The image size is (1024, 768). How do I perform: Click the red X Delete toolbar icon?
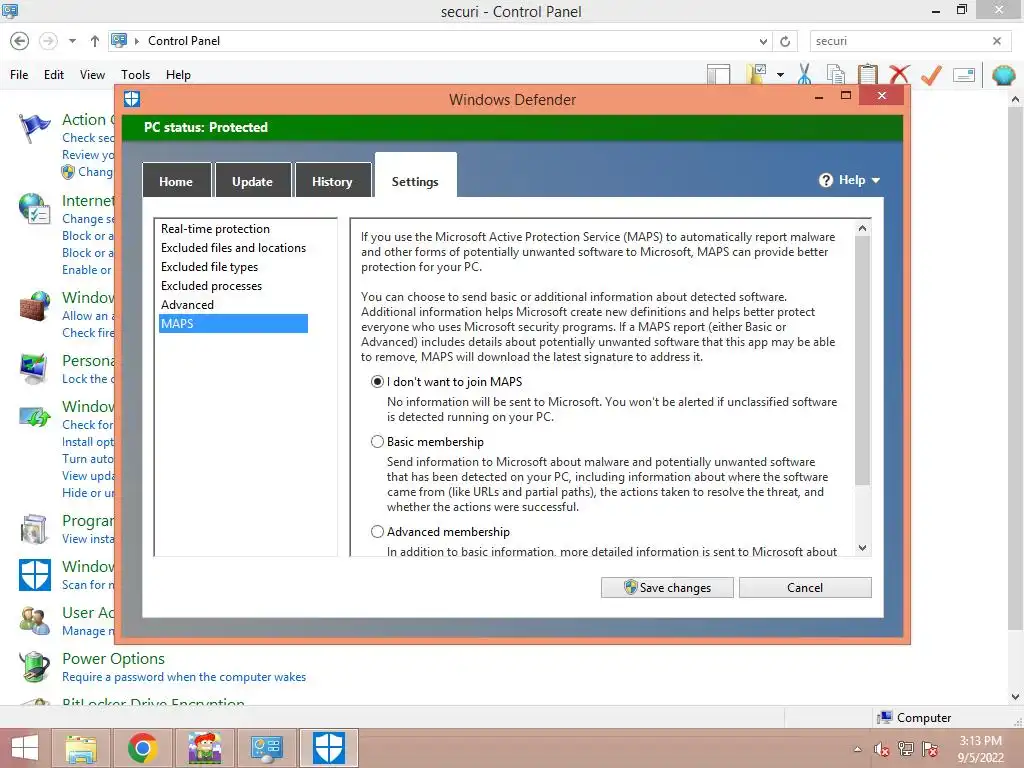click(899, 74)
